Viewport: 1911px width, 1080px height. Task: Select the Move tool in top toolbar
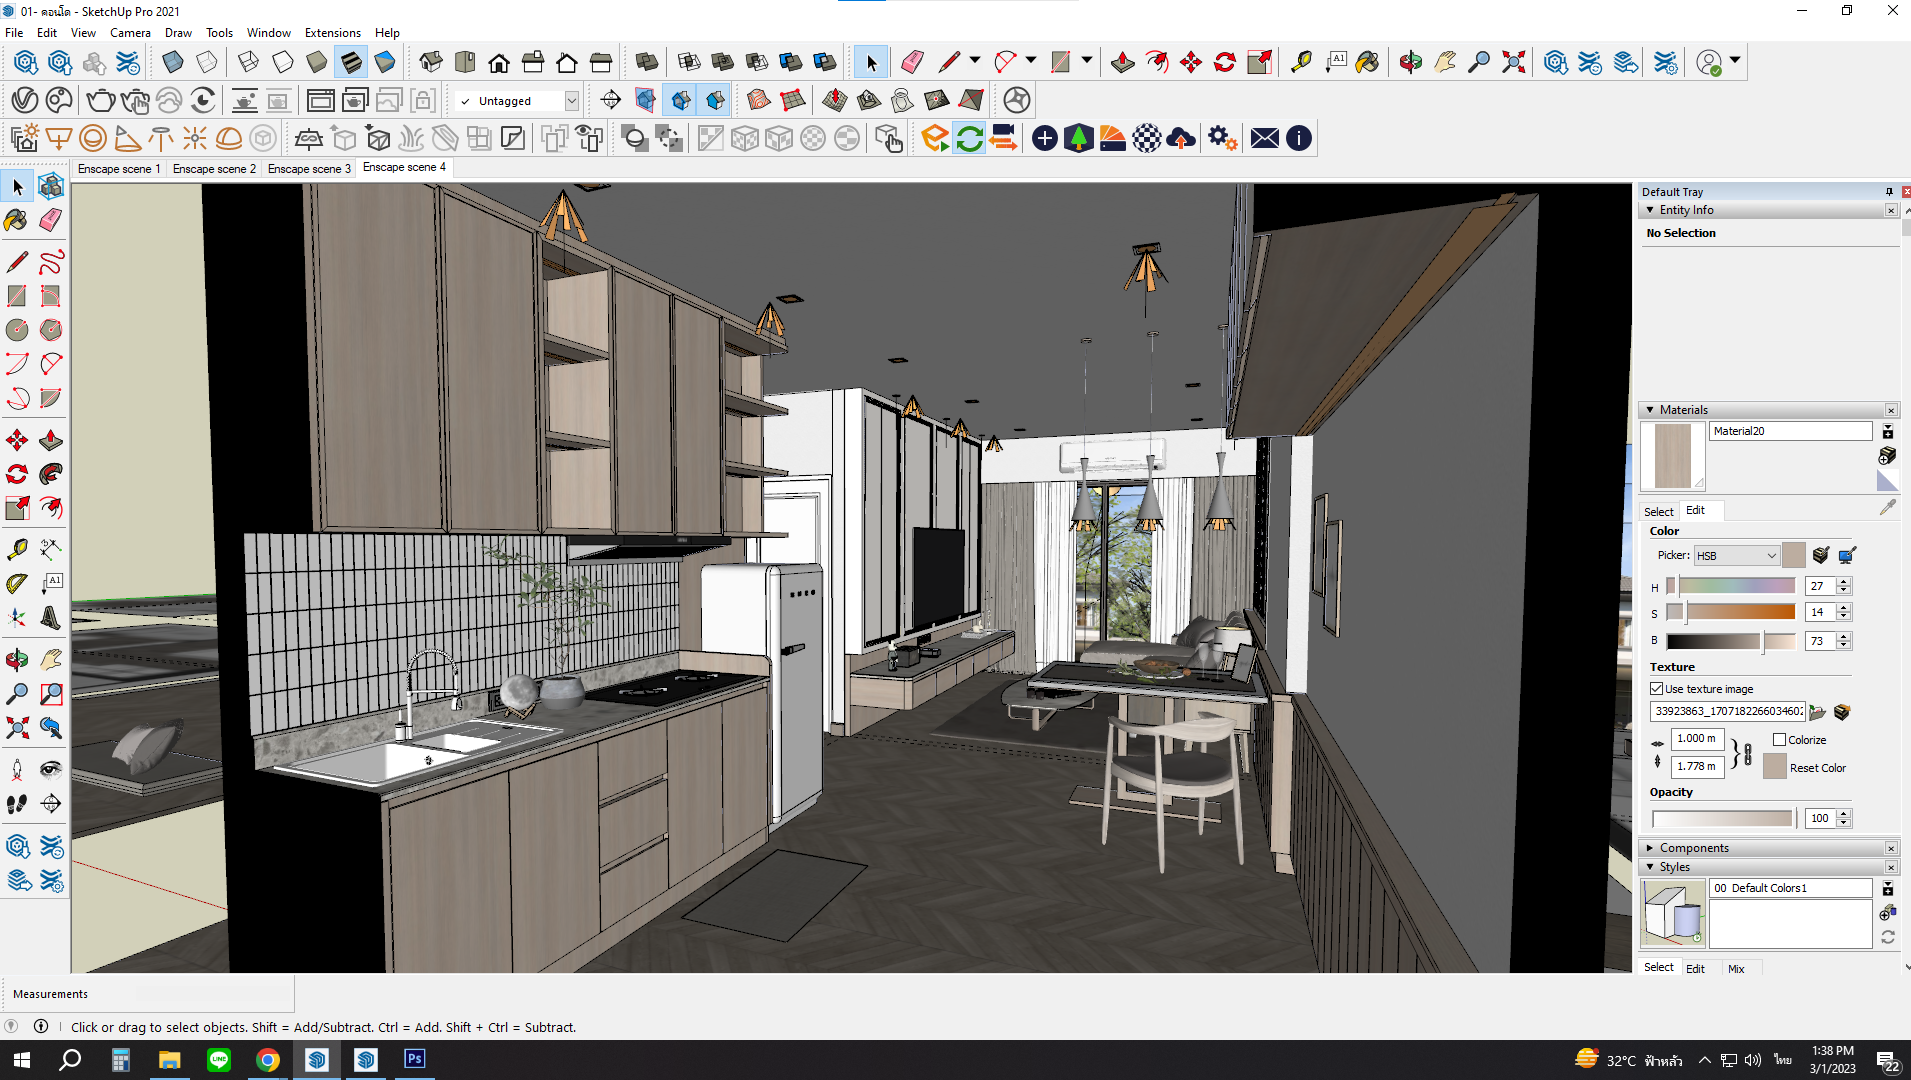pos(1190,62)
